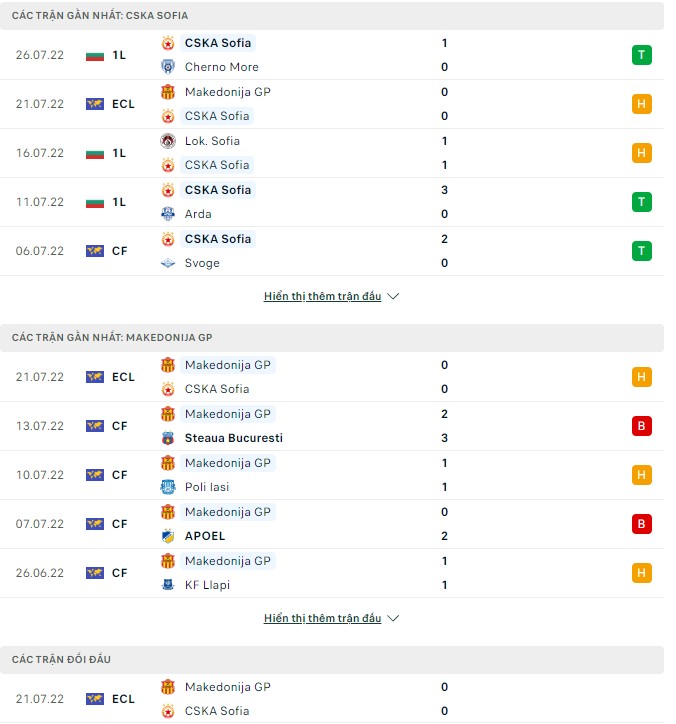The height and width of the screenshot is (724, 676).
Task: Open the APOEL team name on 07.07.22
Action: (x=205, y=536)
